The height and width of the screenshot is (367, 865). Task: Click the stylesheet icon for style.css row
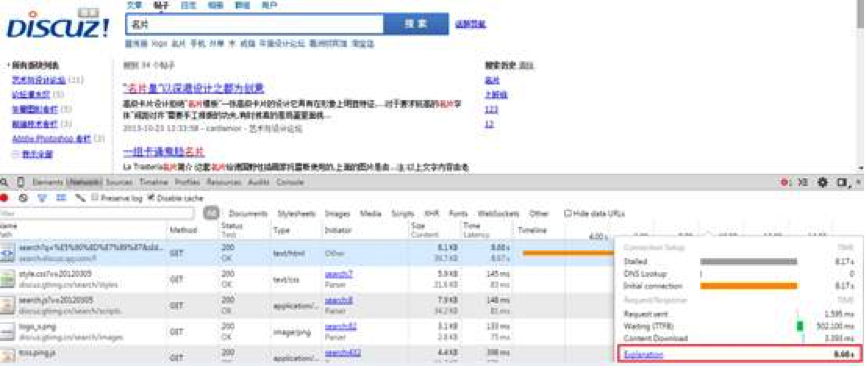(8, 279)
